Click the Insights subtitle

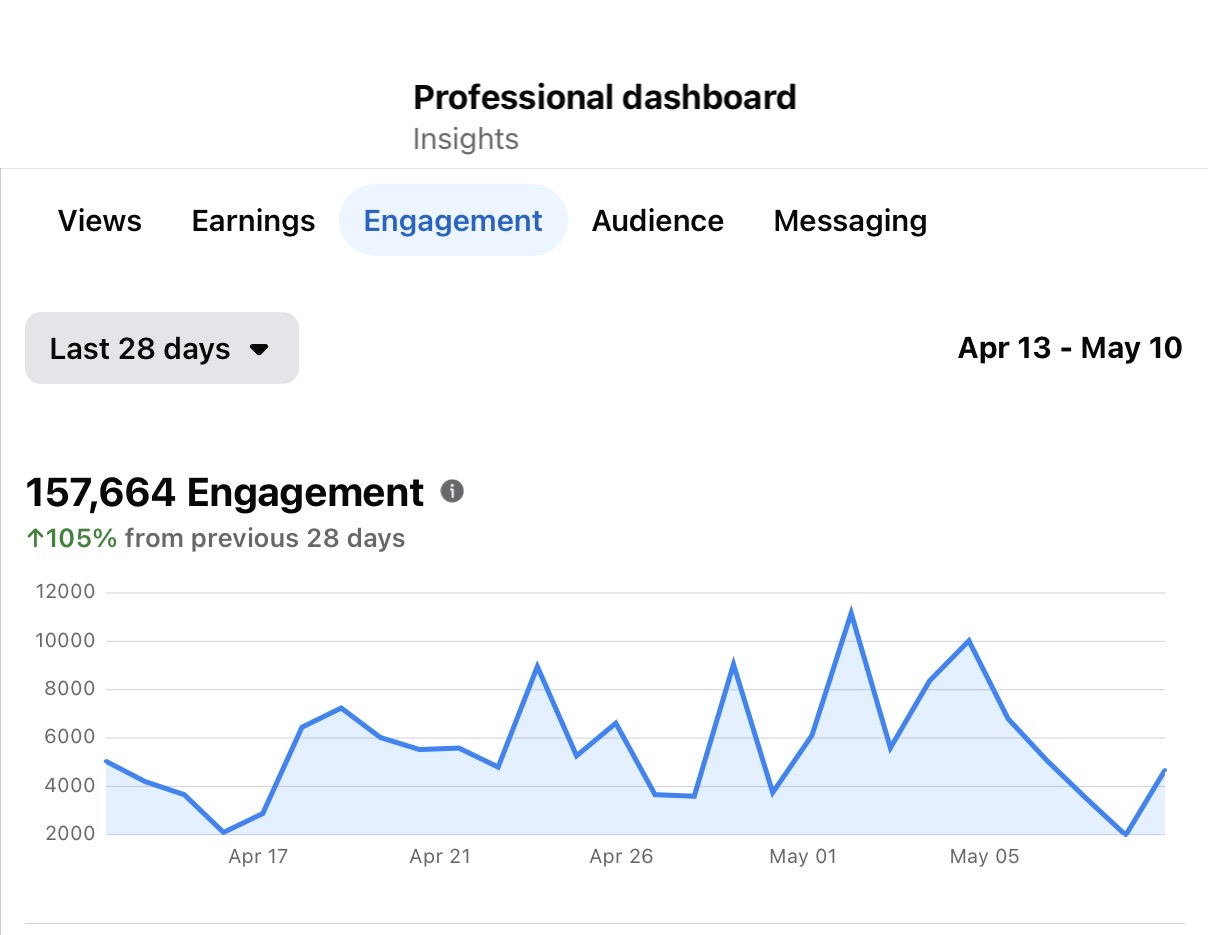point(466,139)
